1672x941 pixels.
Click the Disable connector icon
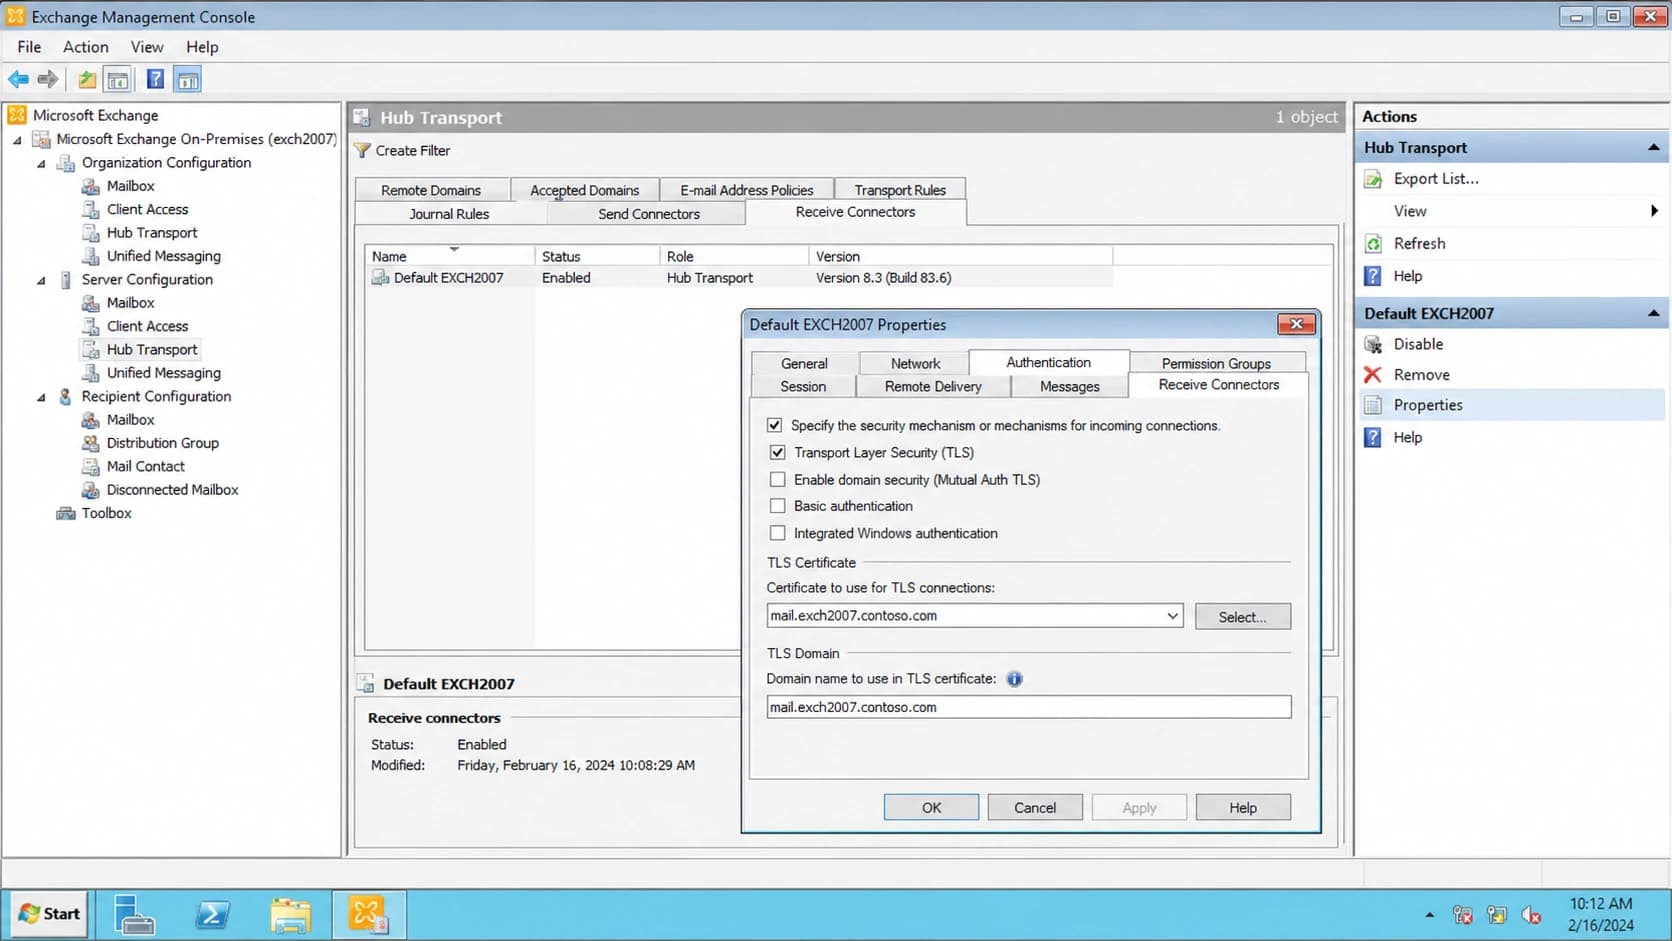pos(1374,344)
